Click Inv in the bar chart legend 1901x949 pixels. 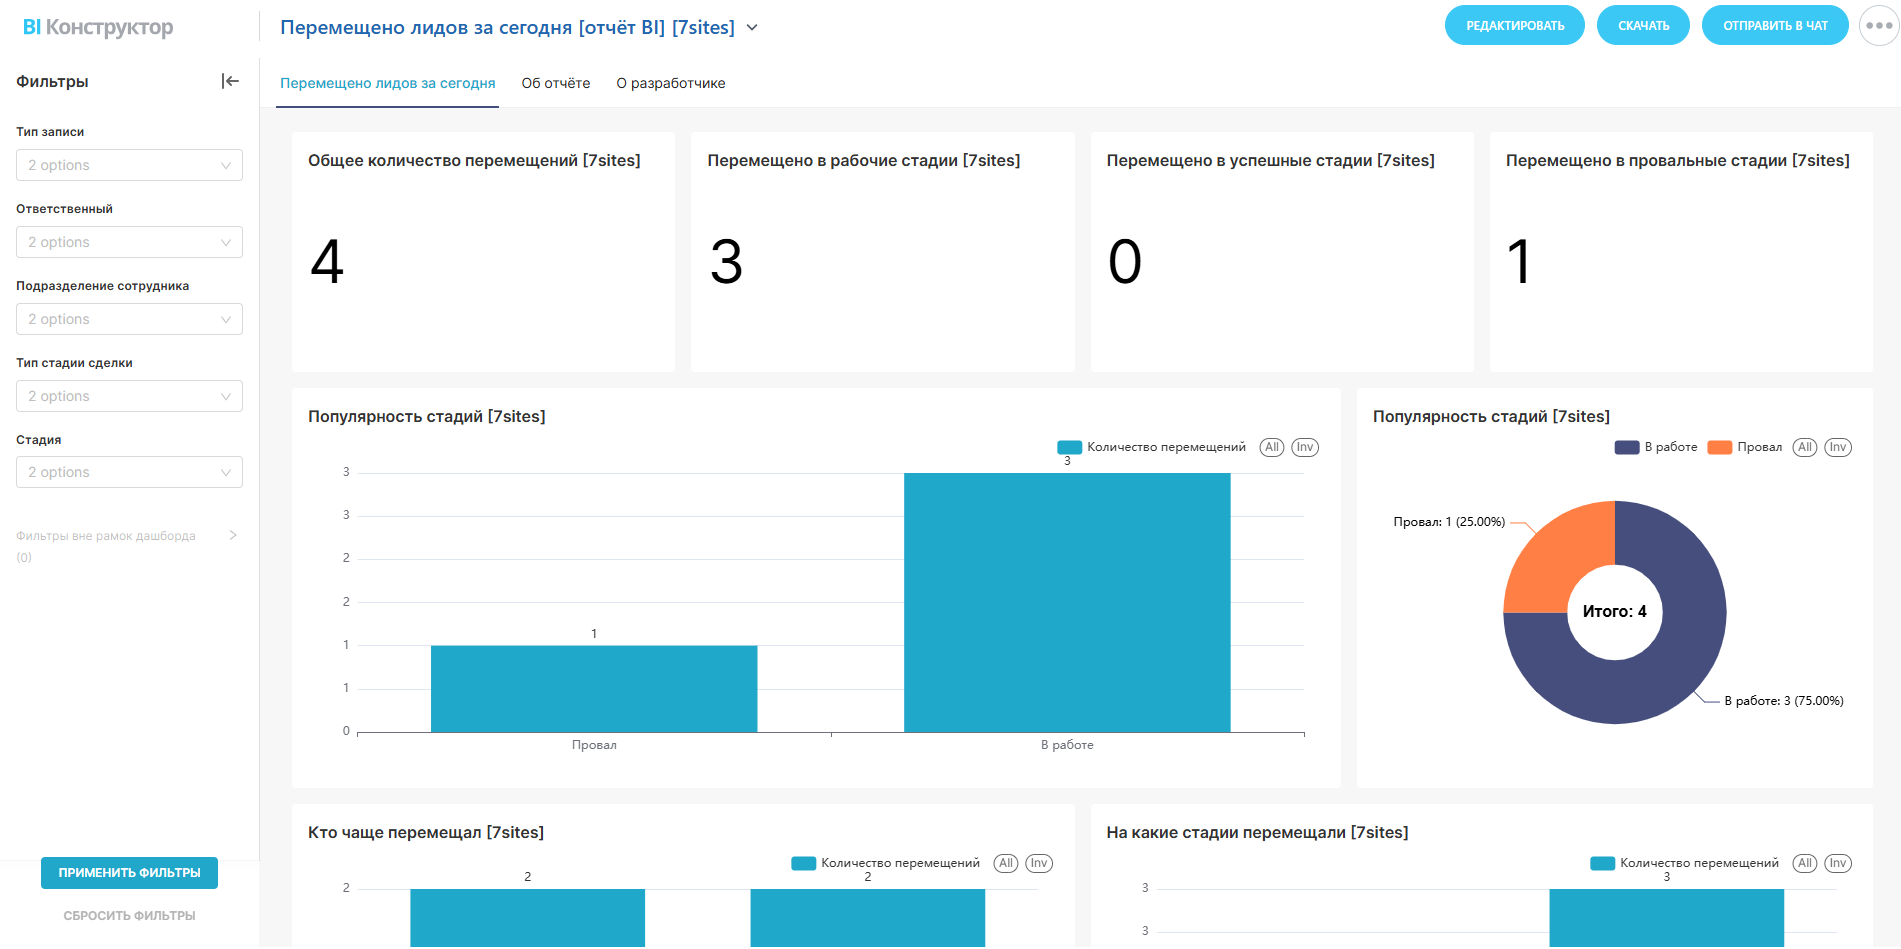point(1304,447)
